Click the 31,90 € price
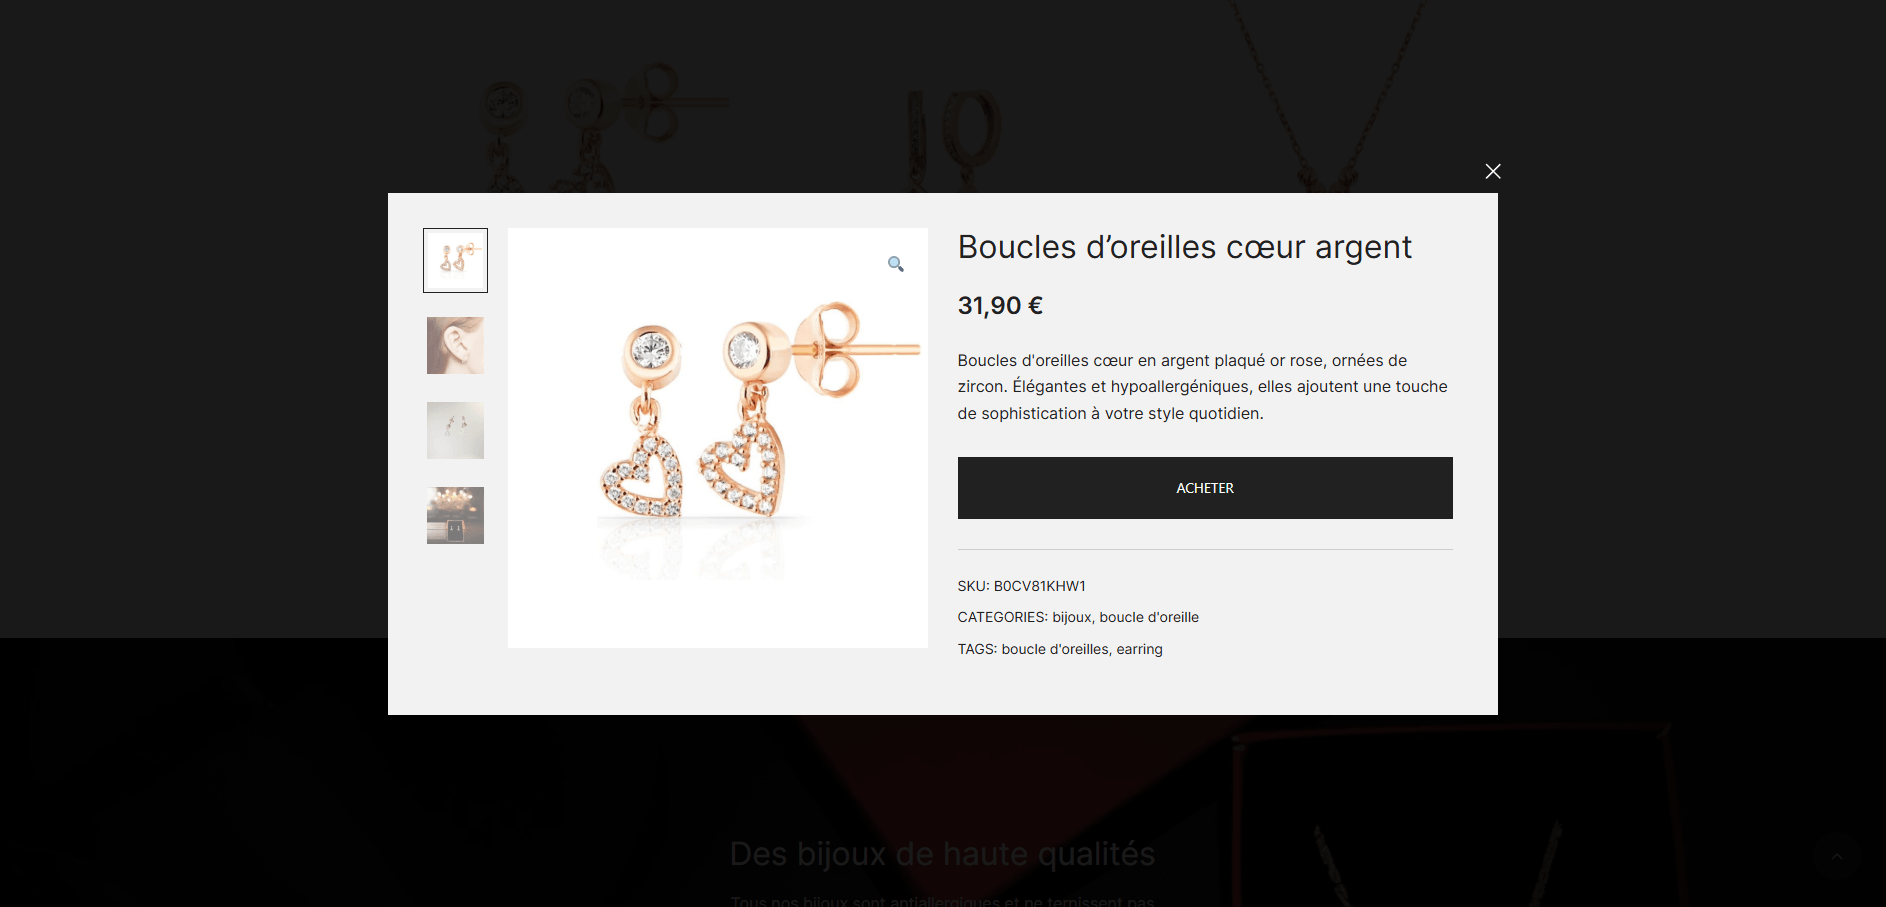1886x907 pixels. (x=1000, y=305)
